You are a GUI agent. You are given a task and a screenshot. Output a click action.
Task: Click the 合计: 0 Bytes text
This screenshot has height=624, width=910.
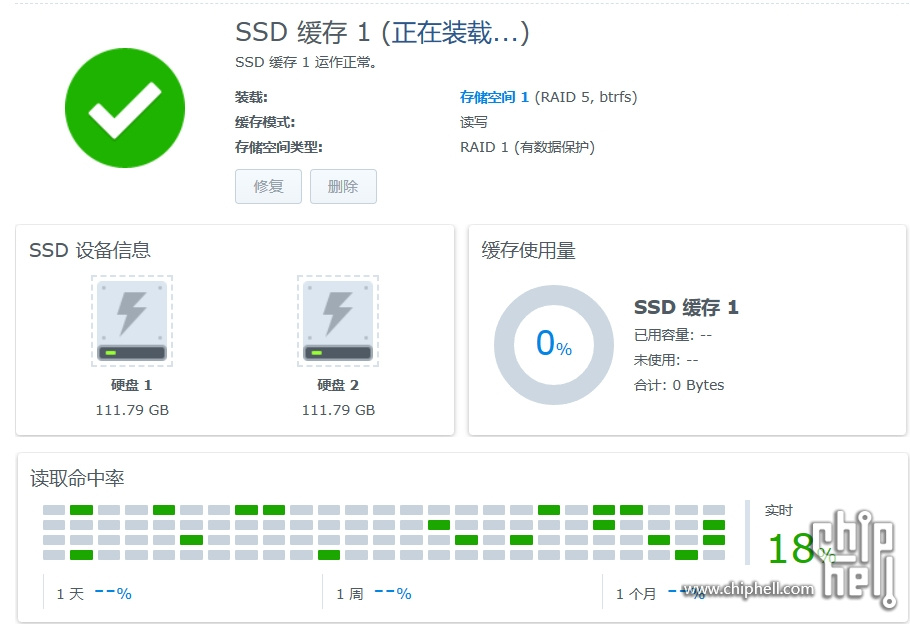[679, 385]
